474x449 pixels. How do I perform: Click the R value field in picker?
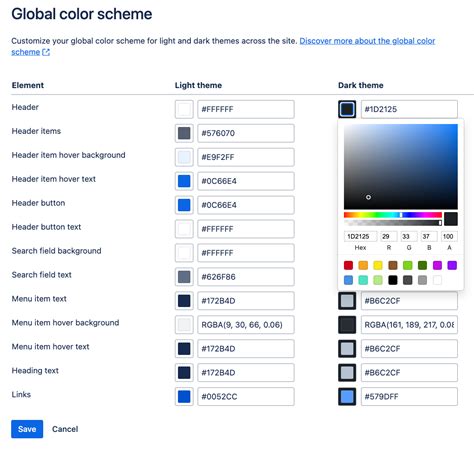389,236
